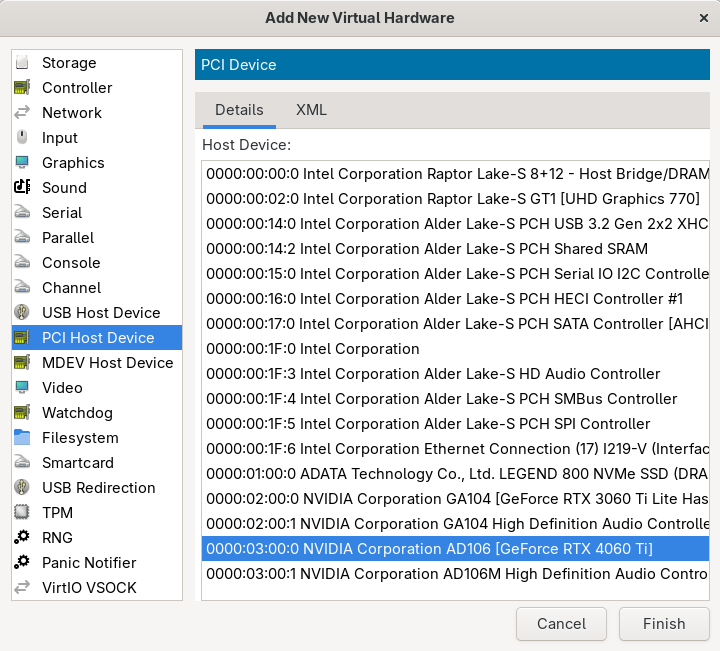Image resolution: width=720 pixels, height=651 pixels.
Task: Close the Add New Virtual Hardware dialog
Action: coord(704,18)
